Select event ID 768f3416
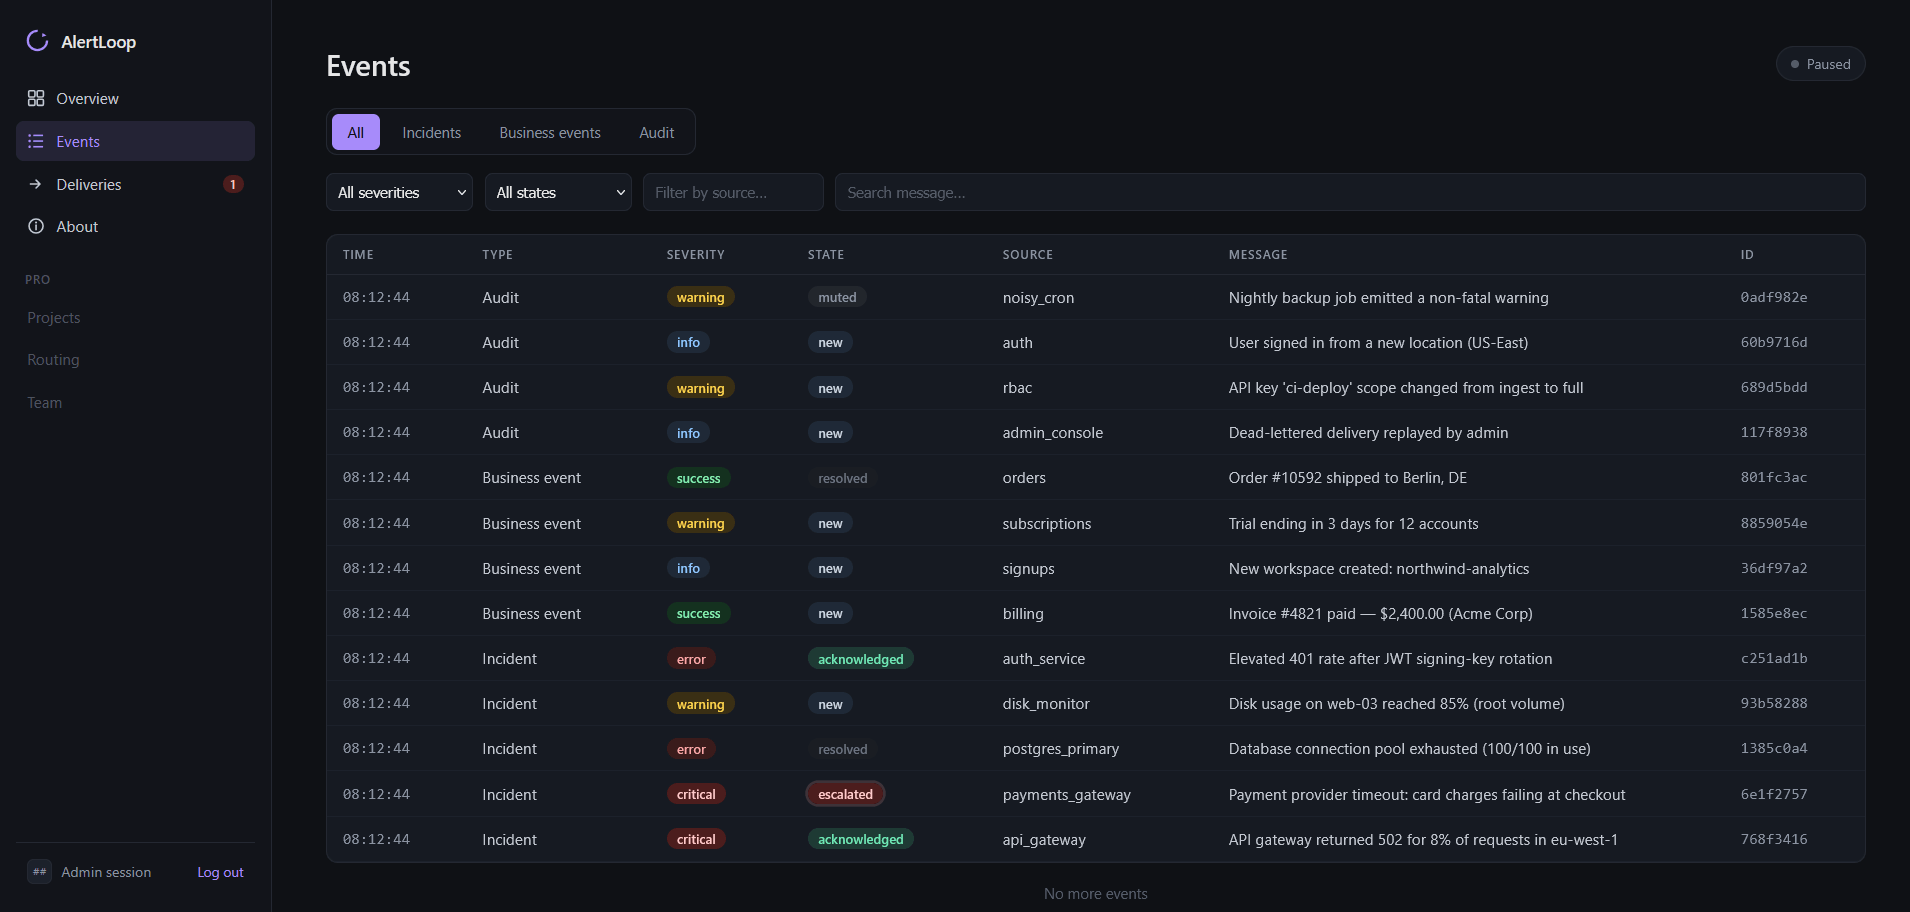The height and width of the screenshot is (912, 1910). 1774,839
